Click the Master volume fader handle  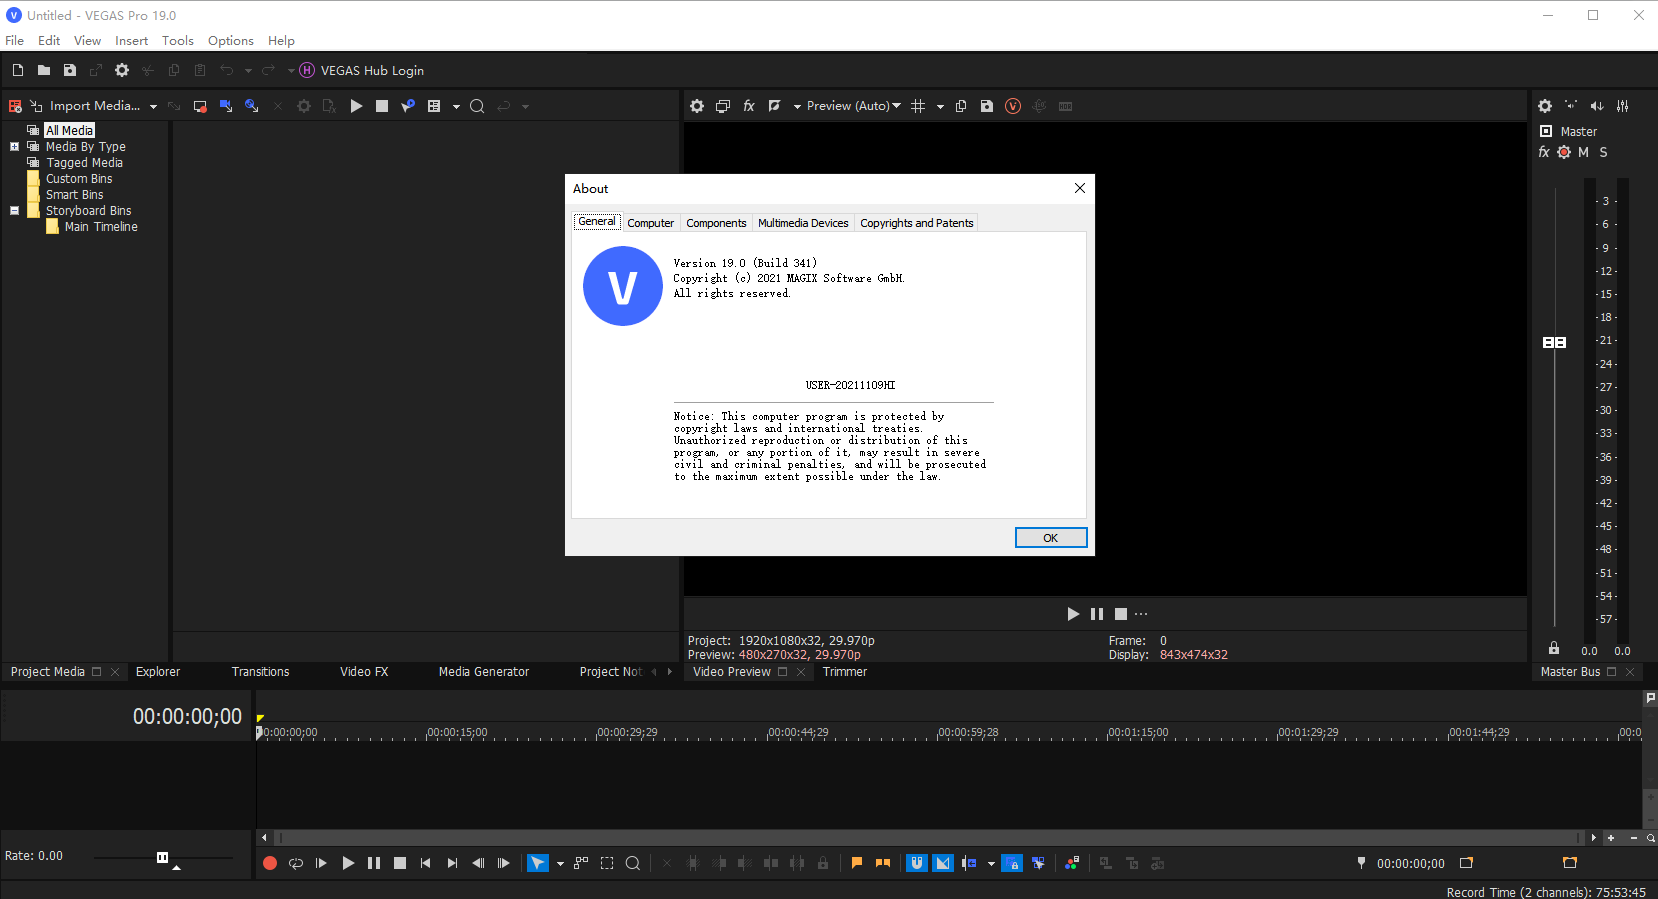pos(1554,342)
